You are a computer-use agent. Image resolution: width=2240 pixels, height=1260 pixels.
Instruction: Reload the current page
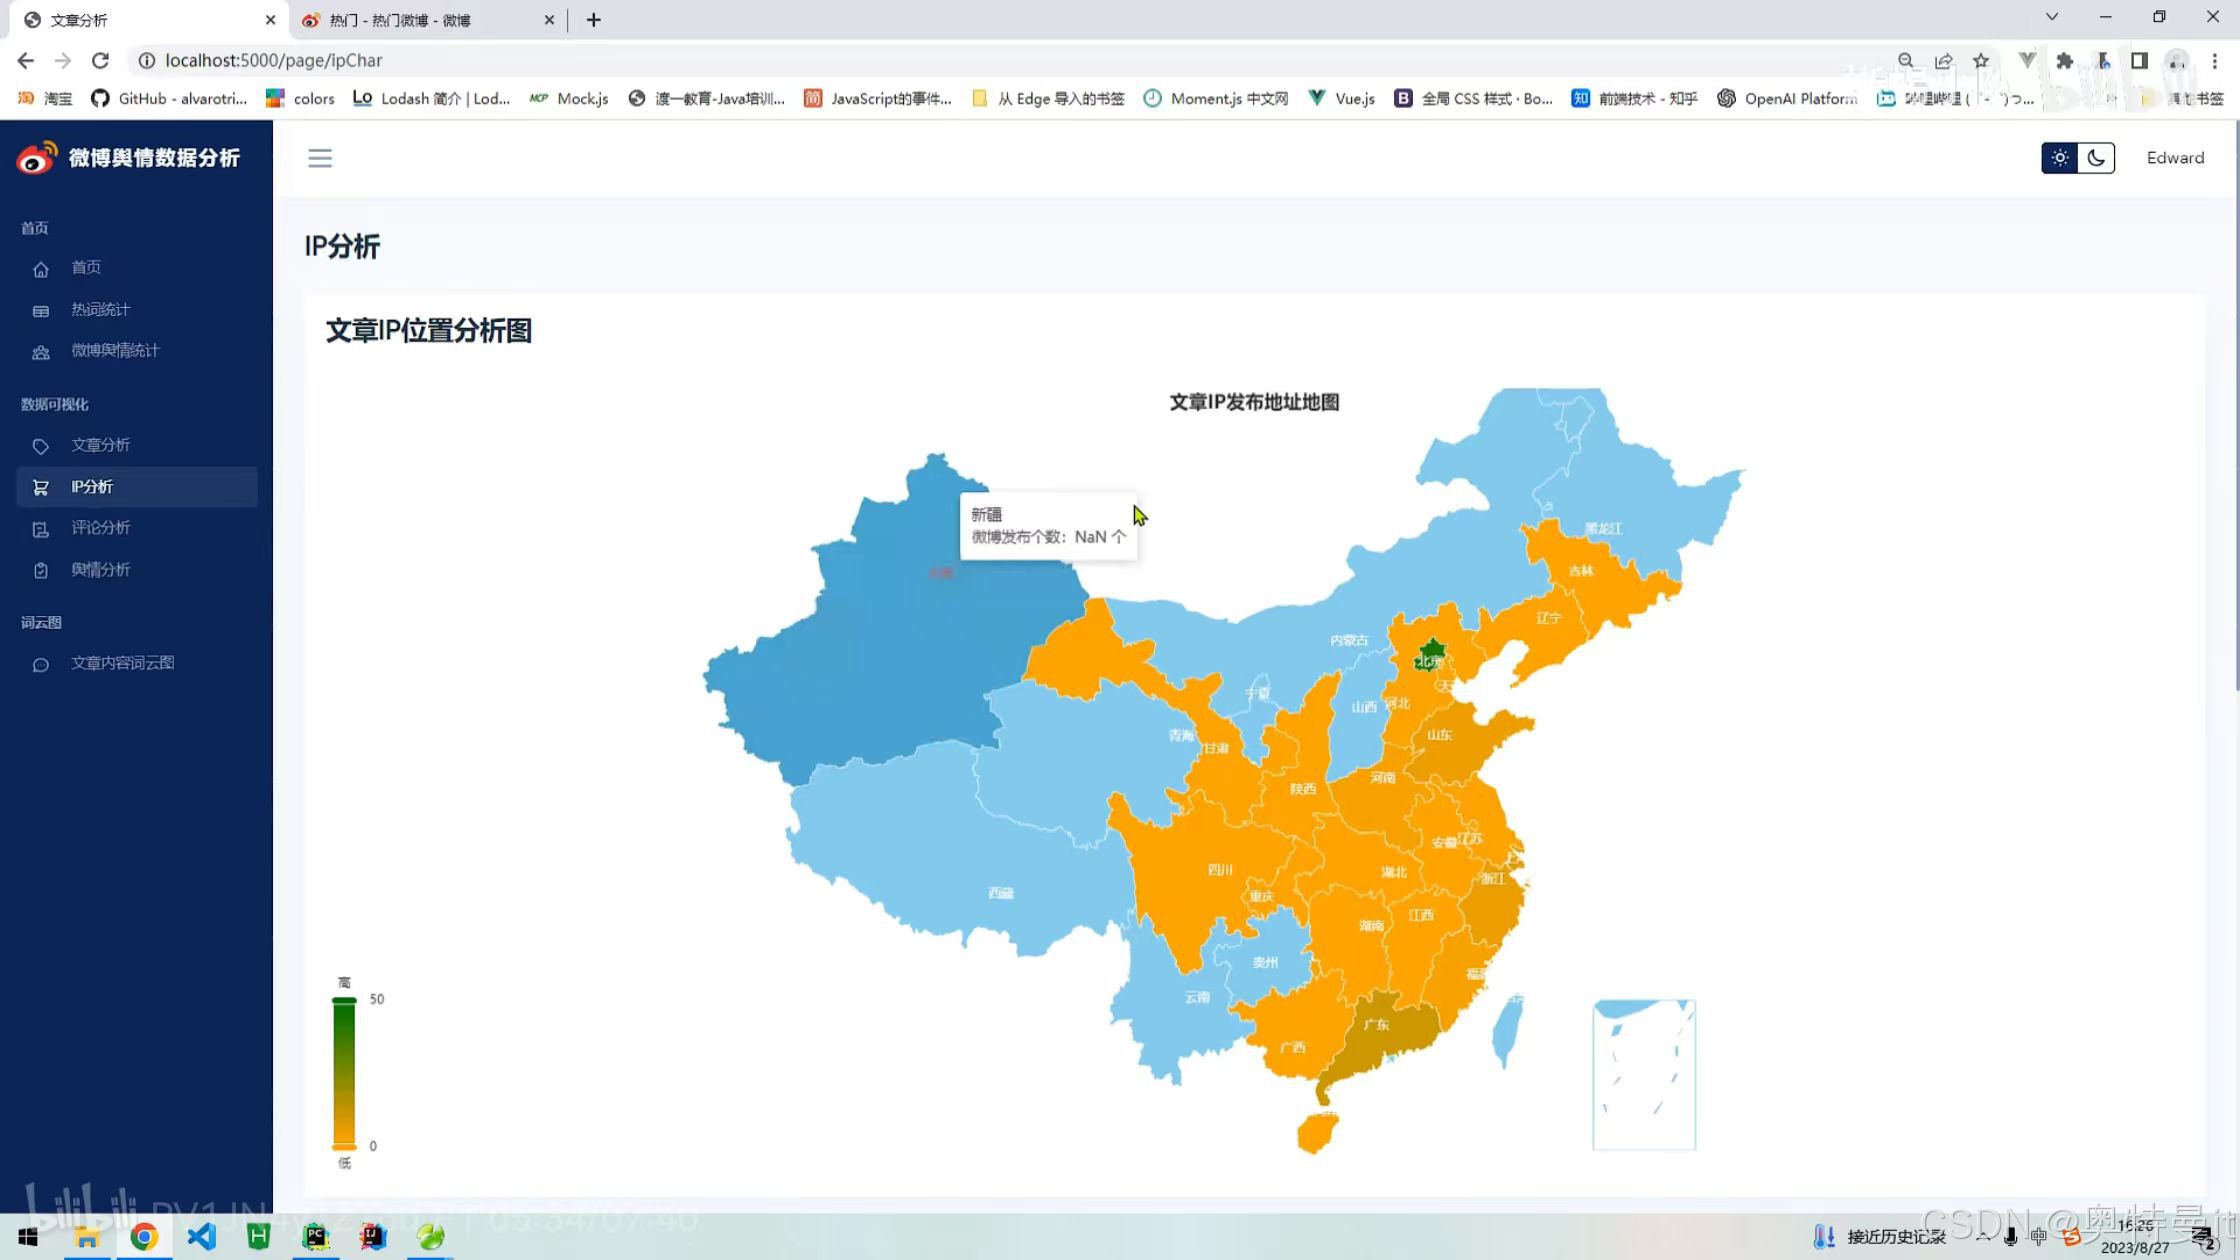point(100,61)
